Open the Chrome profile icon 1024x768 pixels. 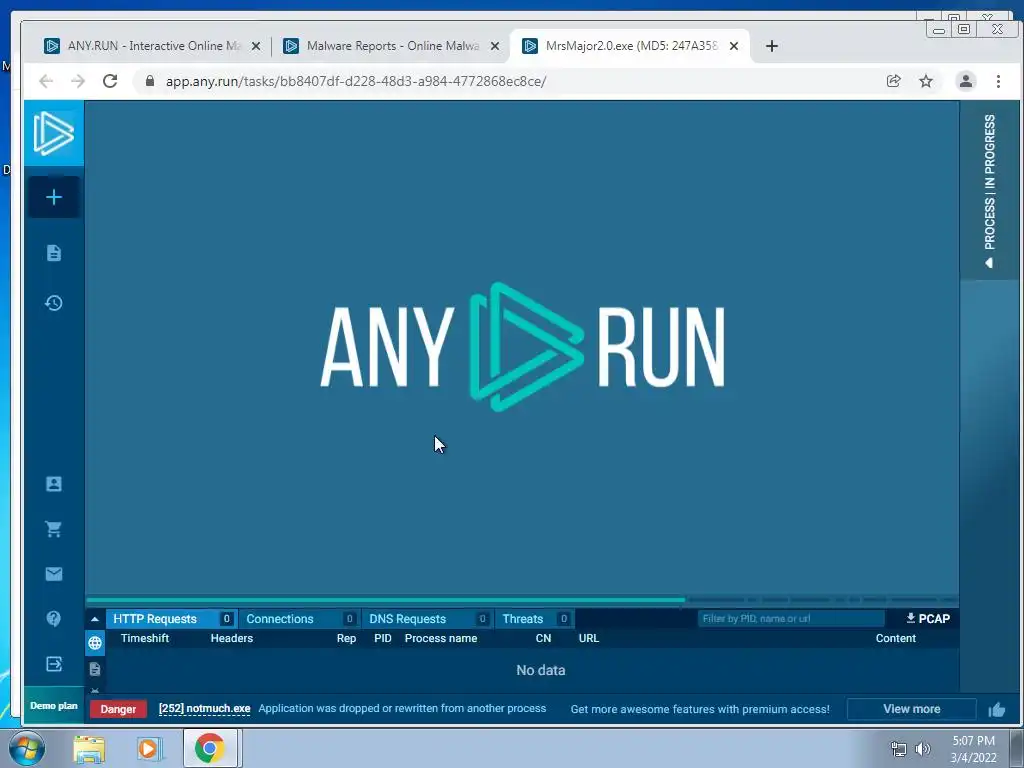pyautogui.click(x=965, y=81)
